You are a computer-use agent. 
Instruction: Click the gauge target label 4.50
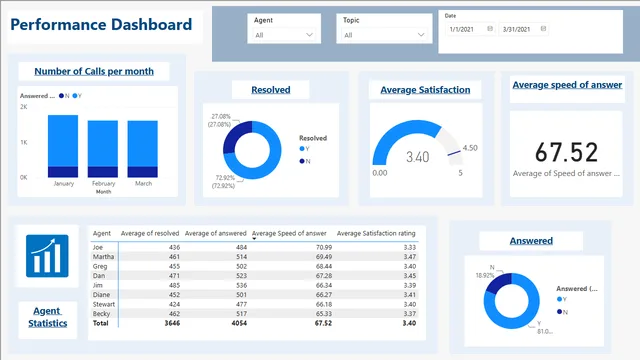(x=470, y=148)
